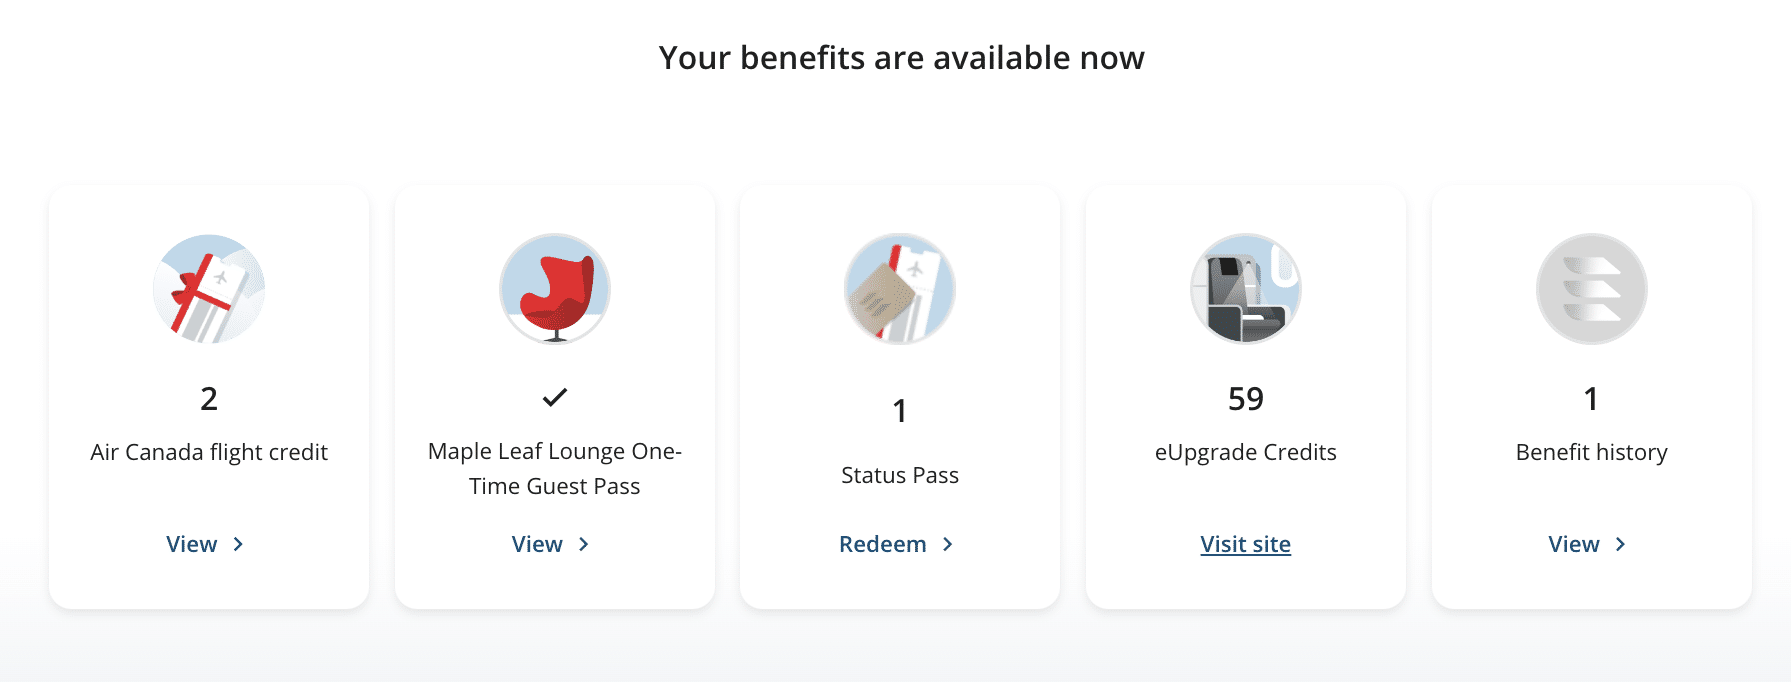Image resolution: width=1791 pixels, height=682 pixels.
Task: Click the Status Pass card title
Action: point(900,475)
